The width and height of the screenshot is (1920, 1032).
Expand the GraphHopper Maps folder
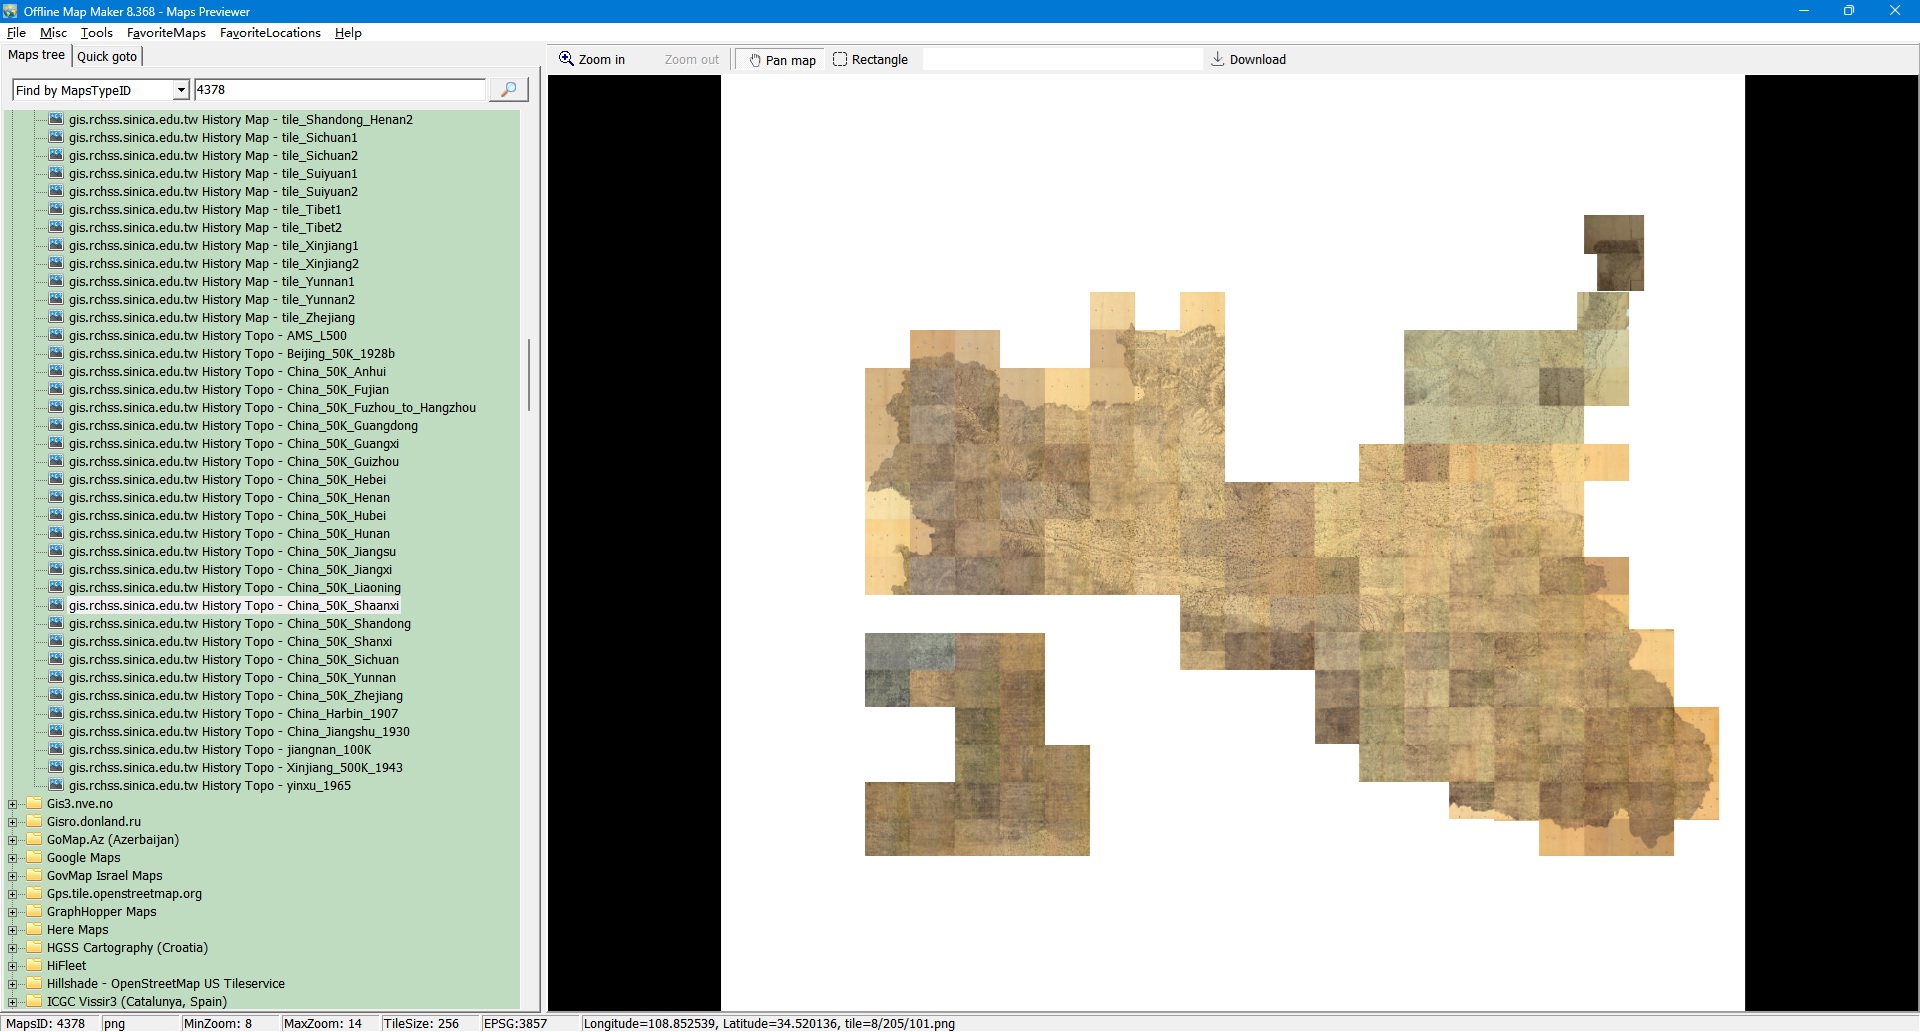click(12, 912)
